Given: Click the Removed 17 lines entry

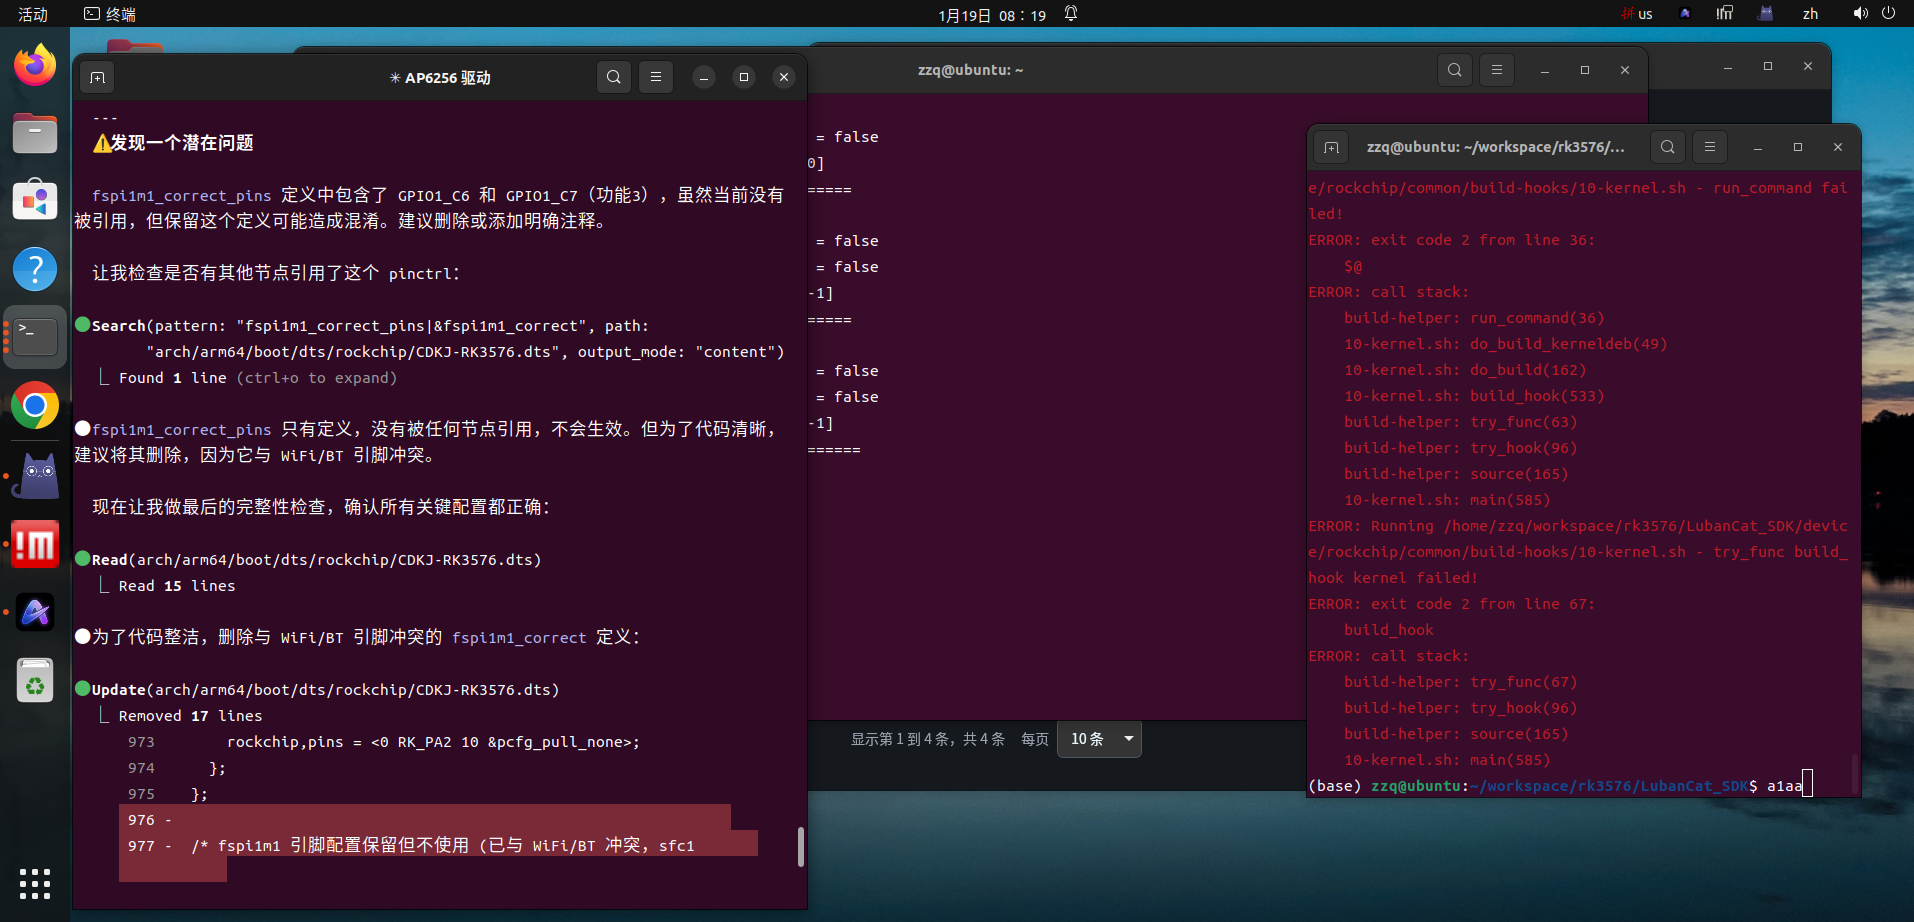Looking at the screenshot, I should [190, 716].
